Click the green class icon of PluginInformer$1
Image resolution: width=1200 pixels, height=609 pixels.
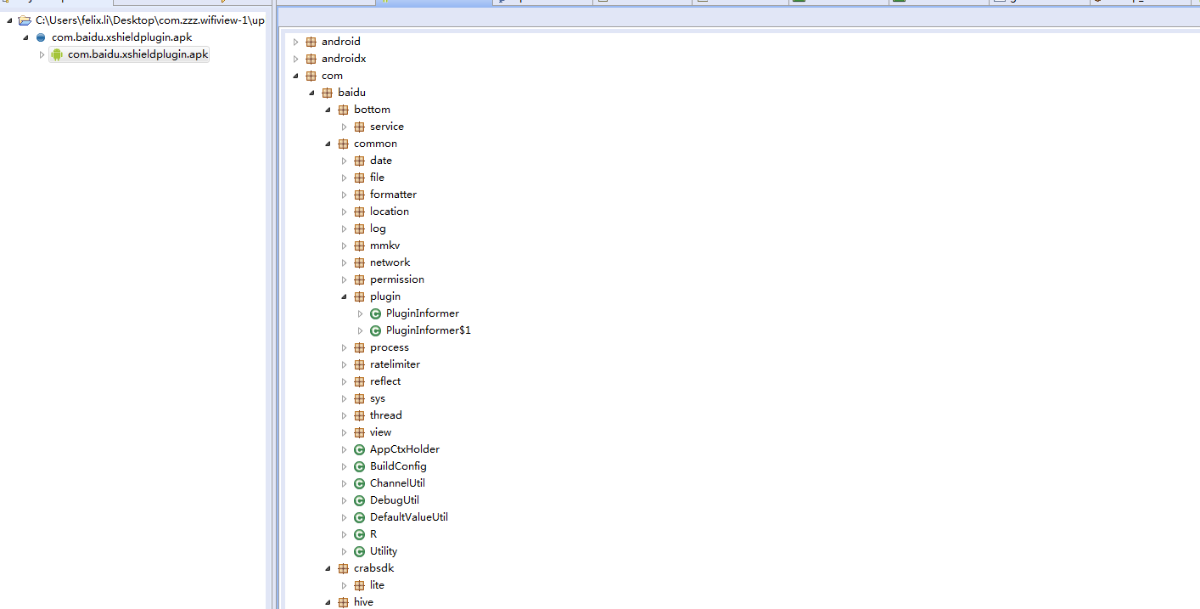pos(375,331)
